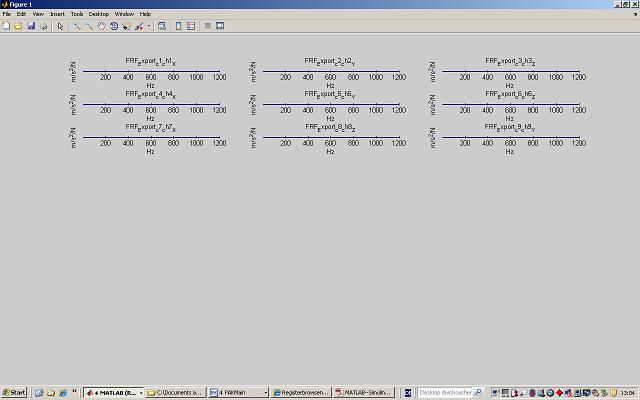Click the Print Figure icon
This screenshot has height=400, width=640.
43,25
